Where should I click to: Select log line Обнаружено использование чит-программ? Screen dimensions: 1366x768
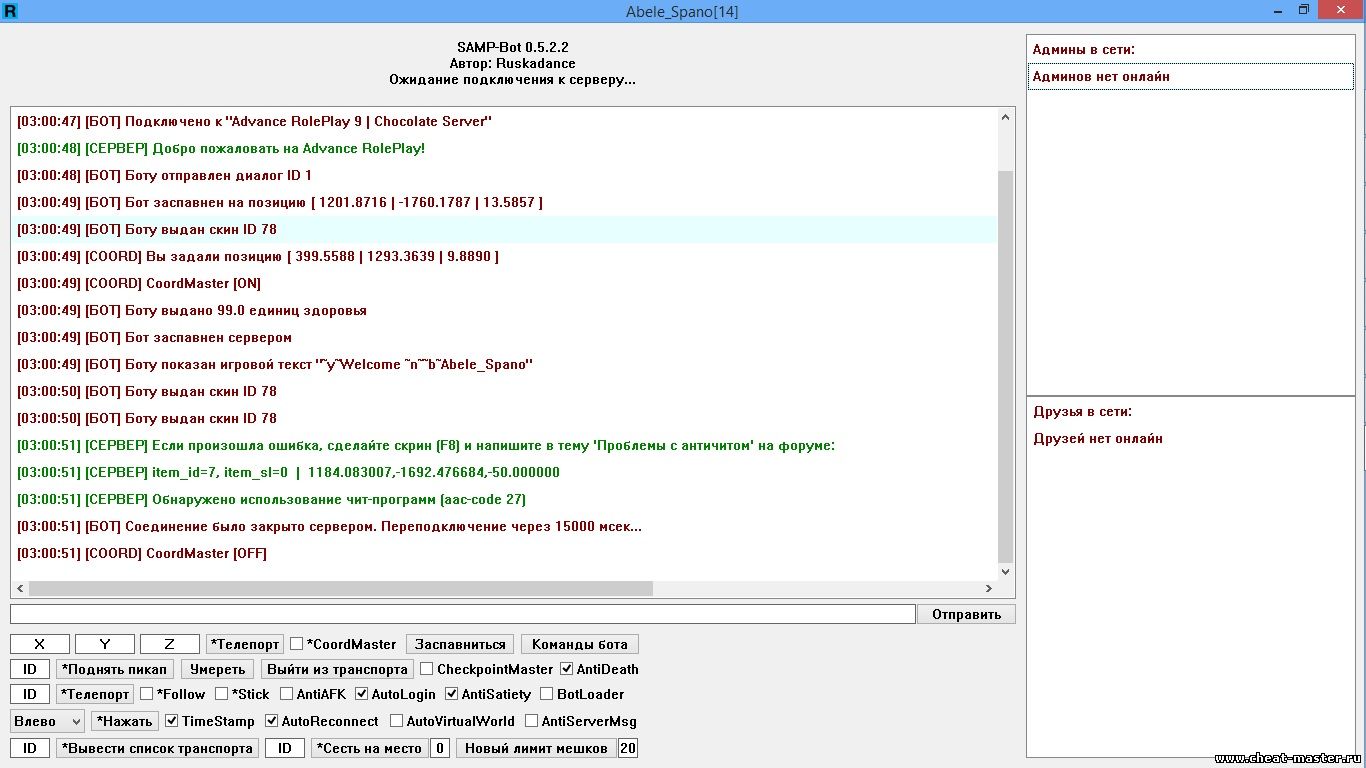[x=504, y=499]
